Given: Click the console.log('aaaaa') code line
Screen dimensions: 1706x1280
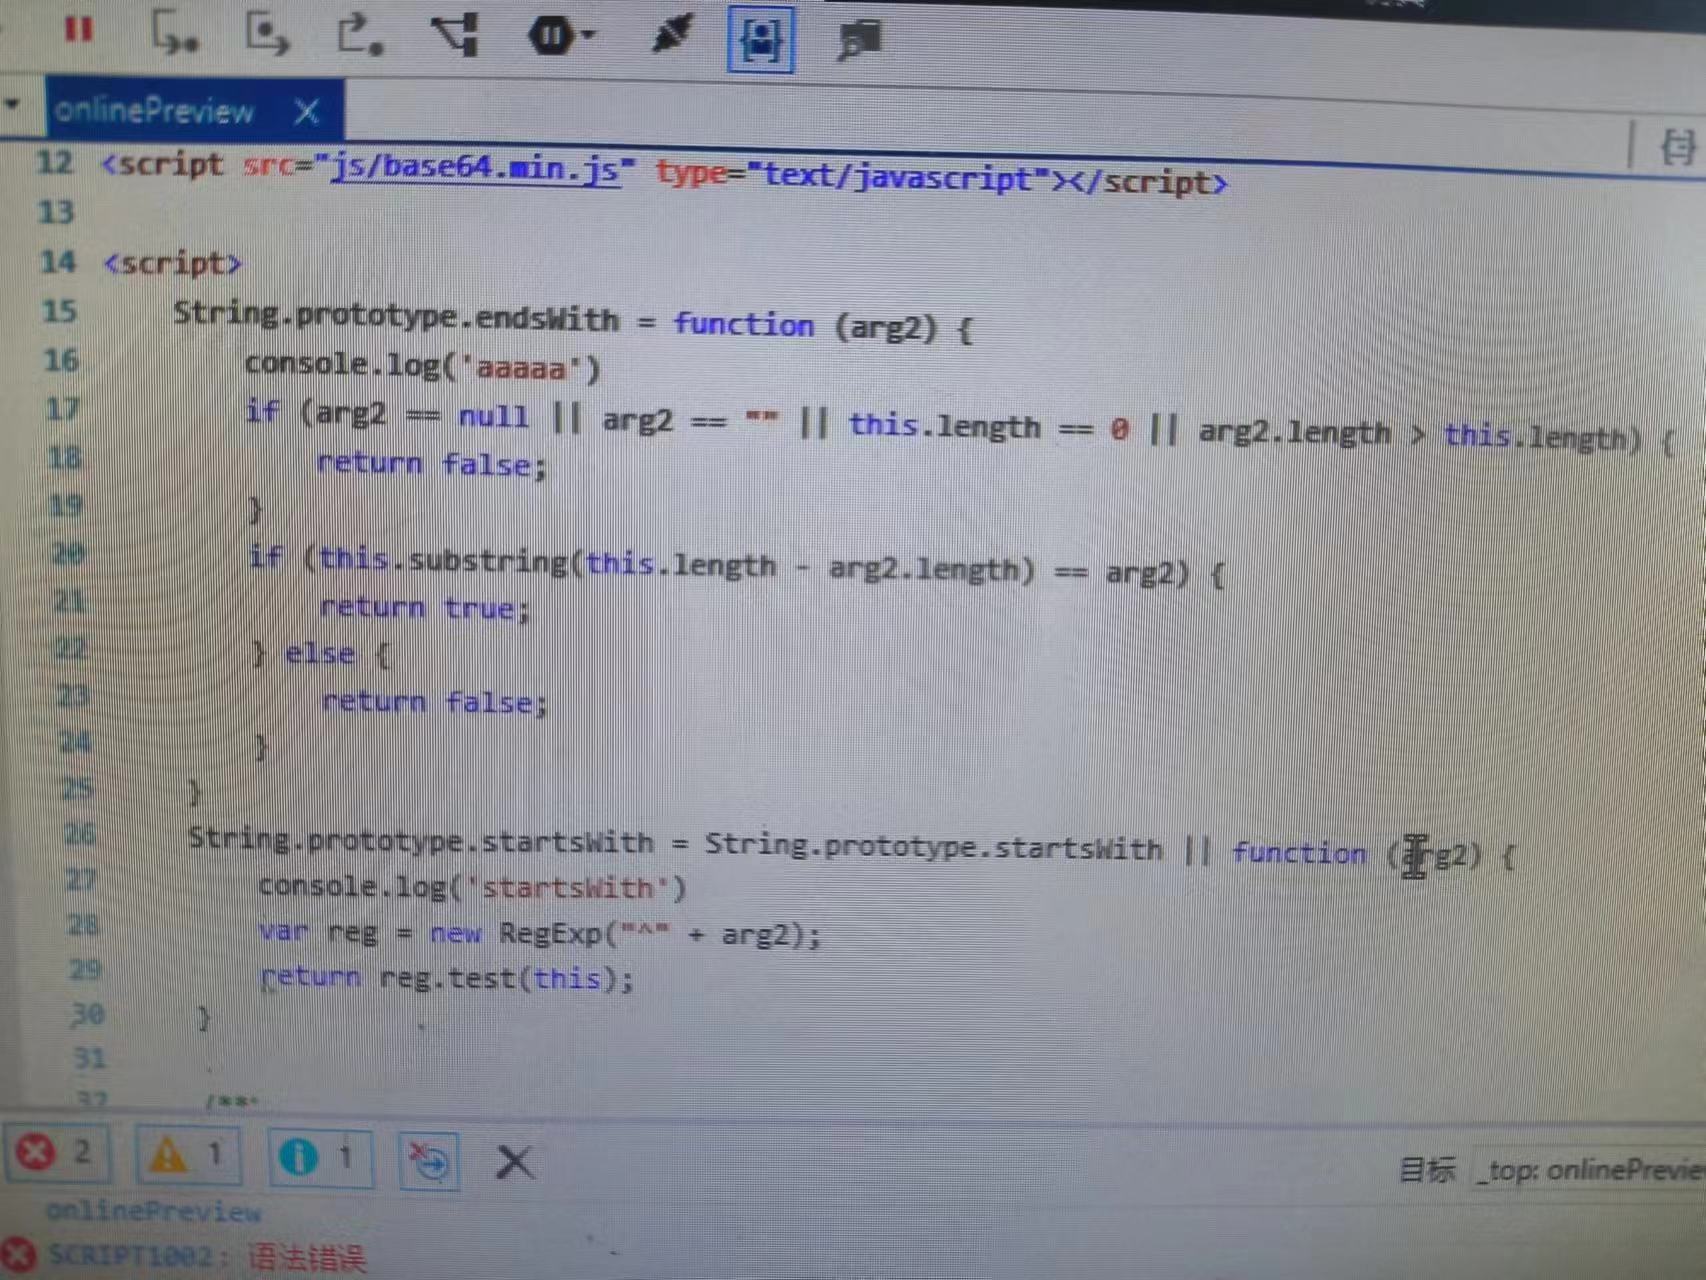Looking at the screenshot, I should 422,366.
